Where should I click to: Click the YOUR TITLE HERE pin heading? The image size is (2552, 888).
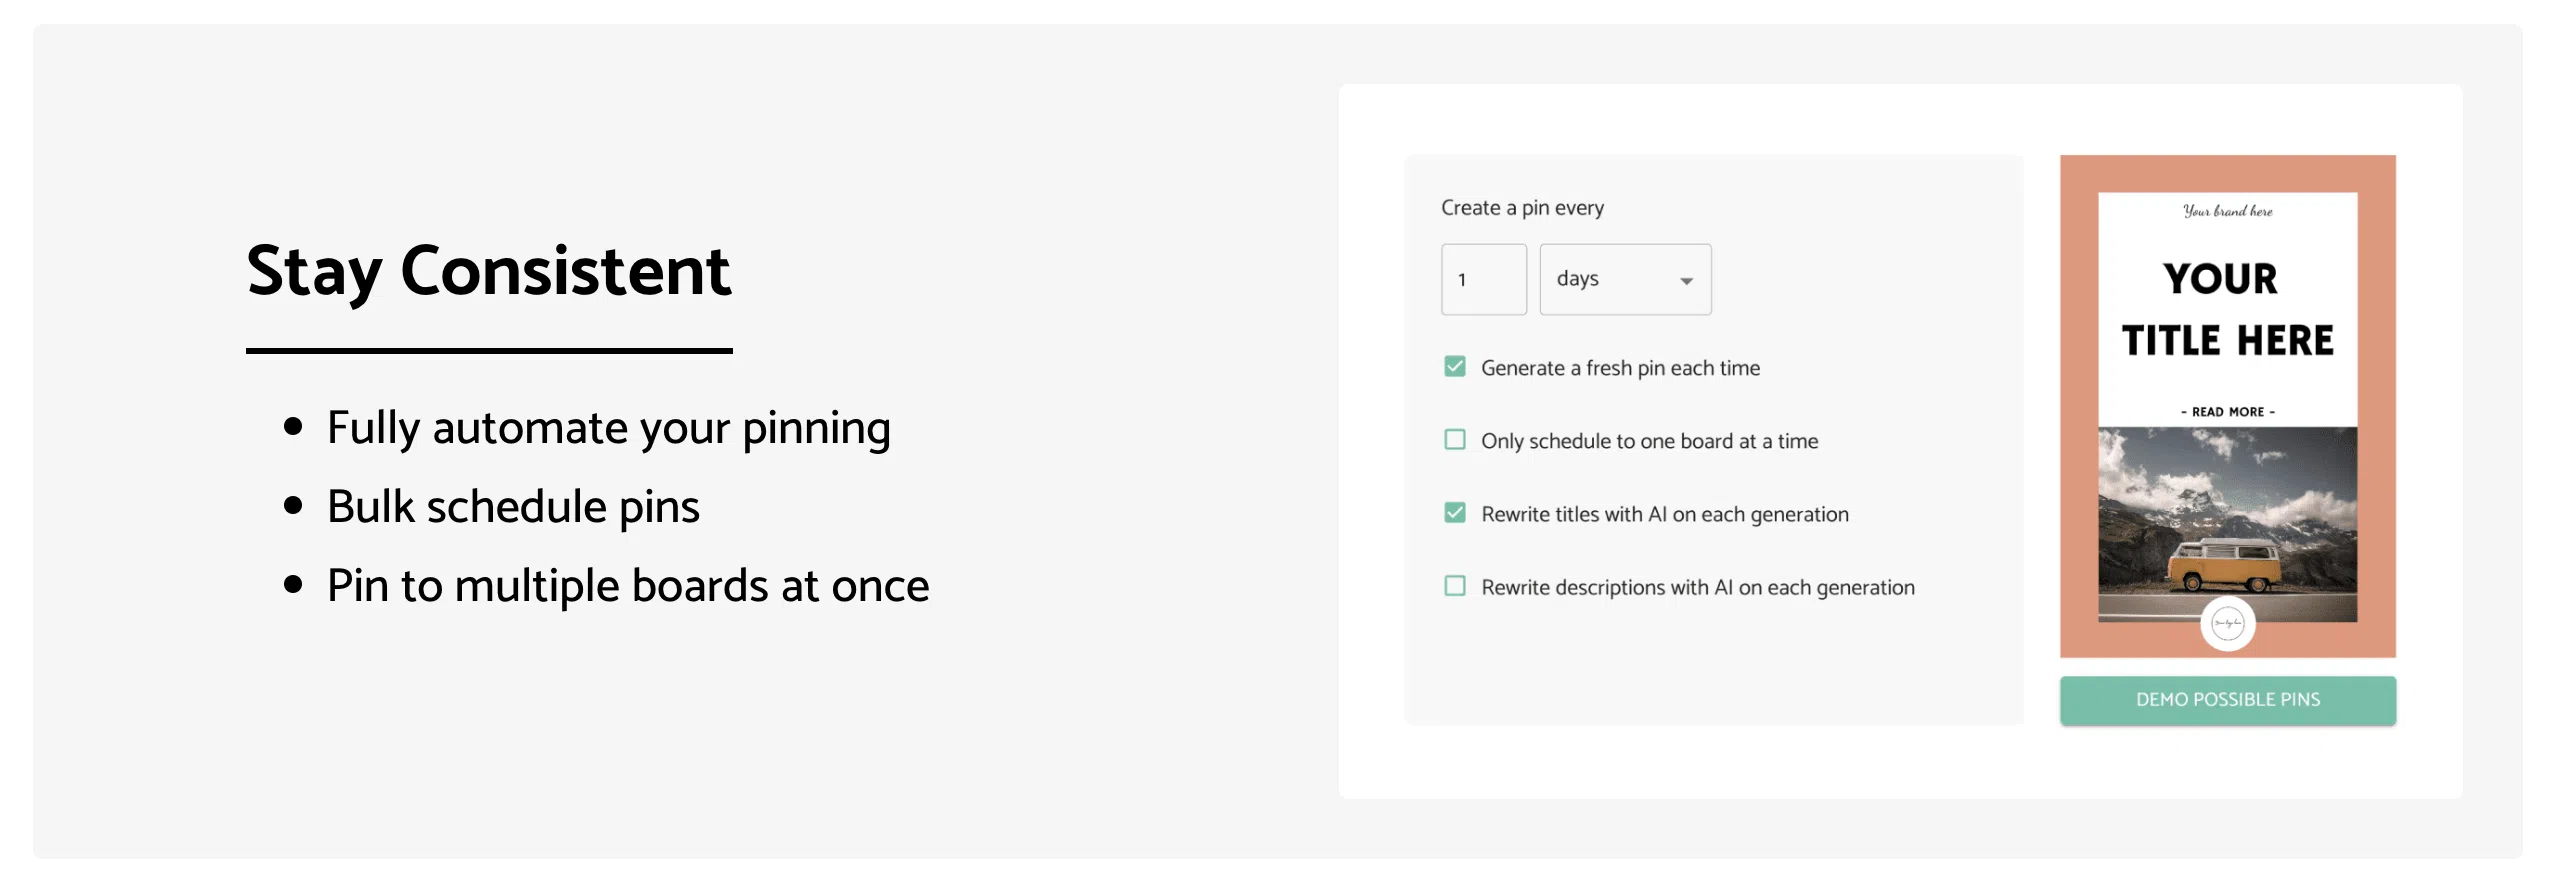tap(2227, 309)
